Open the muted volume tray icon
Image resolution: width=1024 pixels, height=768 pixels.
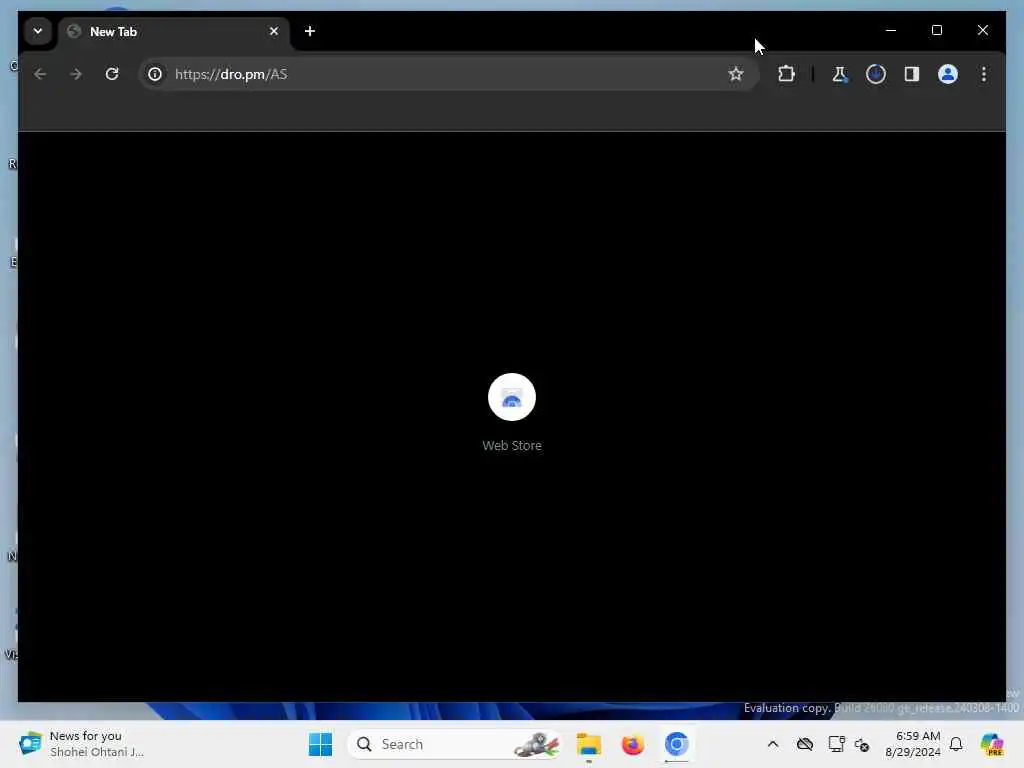click(862, 744)
